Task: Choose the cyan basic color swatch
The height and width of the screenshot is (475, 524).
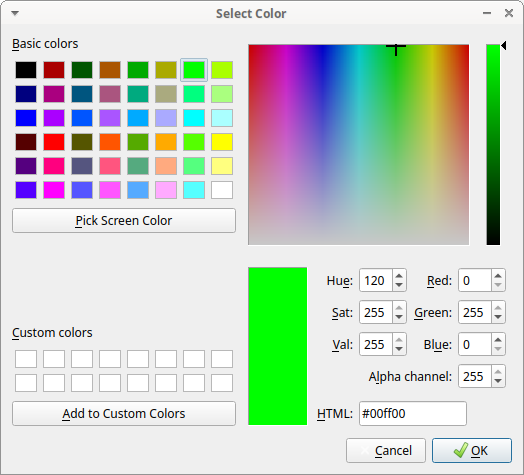Action: pyautogui.click(x=194, y=118)
